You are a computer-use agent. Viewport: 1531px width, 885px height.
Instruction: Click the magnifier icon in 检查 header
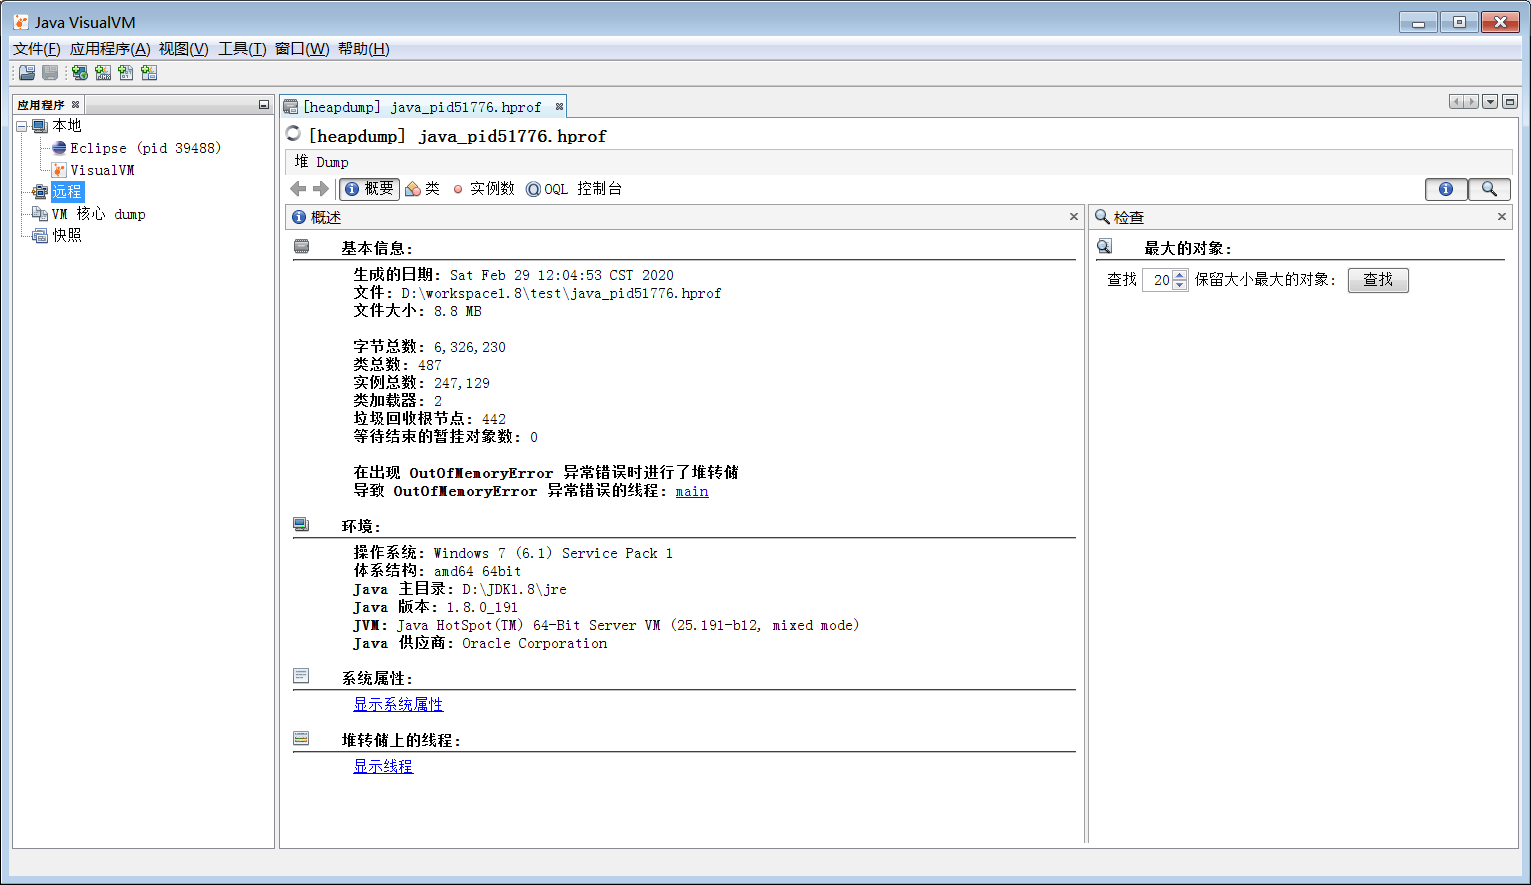(1102, 217)
